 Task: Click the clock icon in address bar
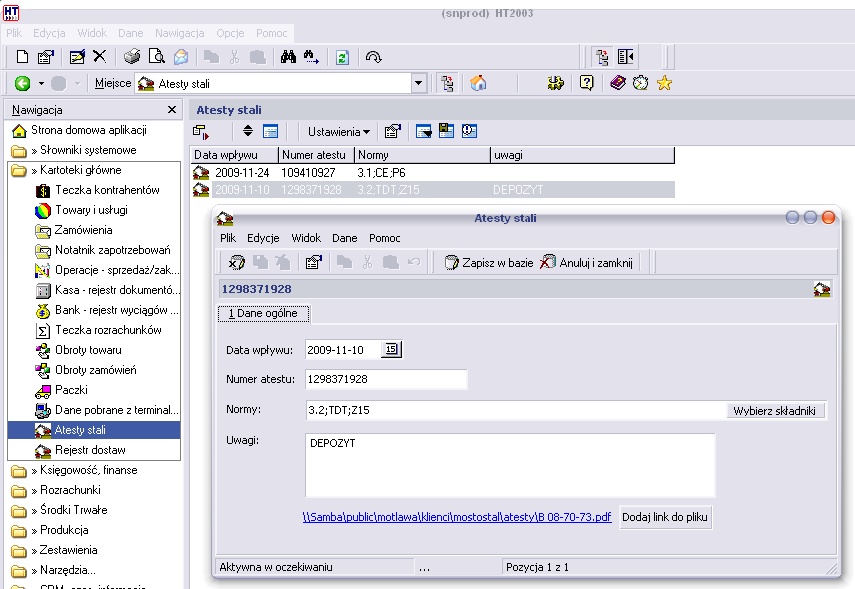pos(641,83)
